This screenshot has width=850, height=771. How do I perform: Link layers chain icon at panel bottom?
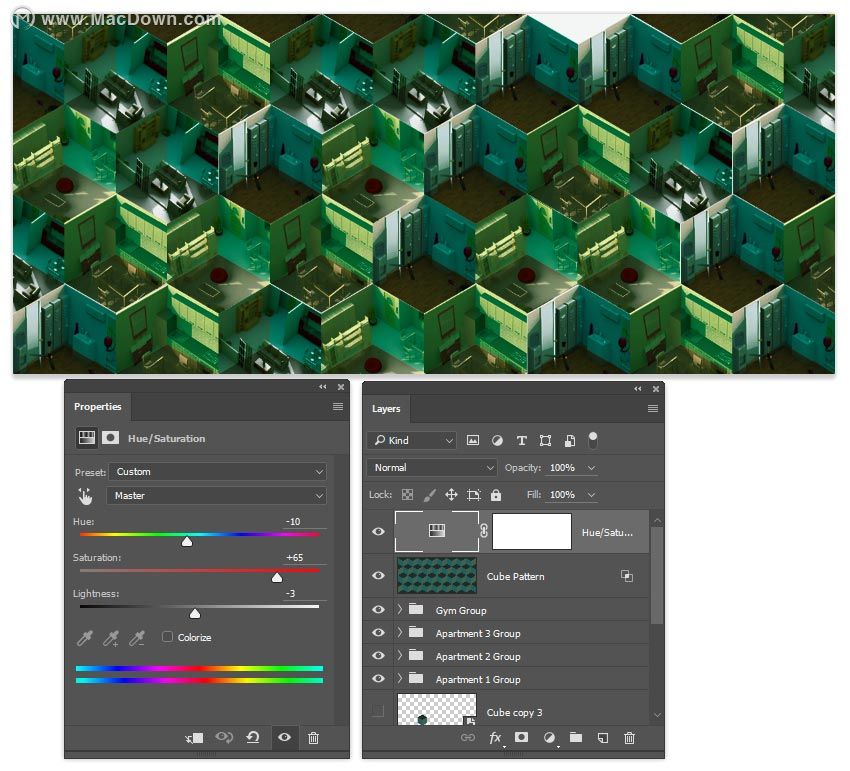(x=468, y=737)
